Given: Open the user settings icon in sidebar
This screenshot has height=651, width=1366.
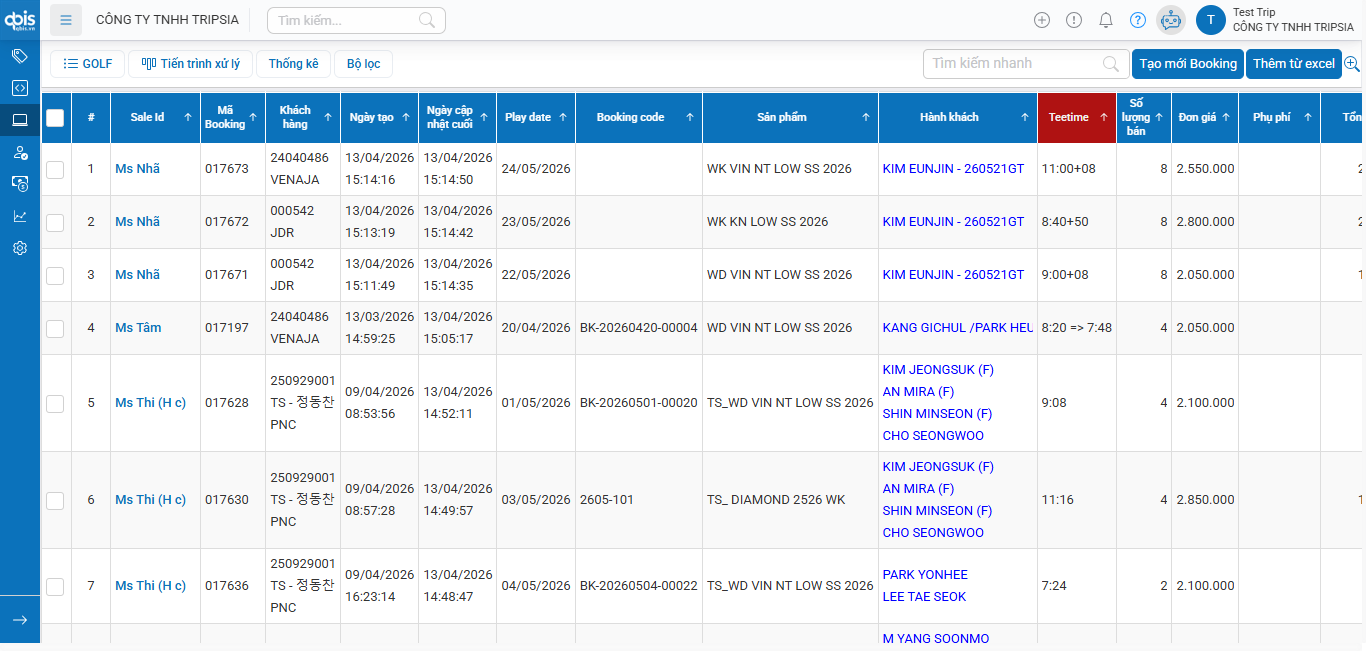Looking at the screenshot, I should click(x=19, y=152).
